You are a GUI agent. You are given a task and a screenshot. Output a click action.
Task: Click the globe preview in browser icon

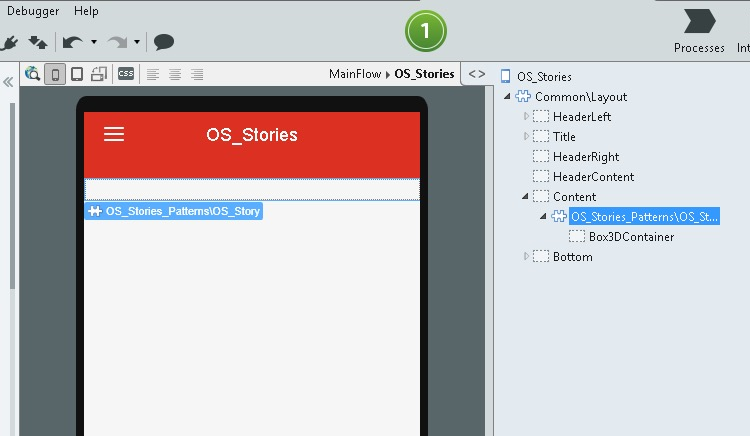33,74
